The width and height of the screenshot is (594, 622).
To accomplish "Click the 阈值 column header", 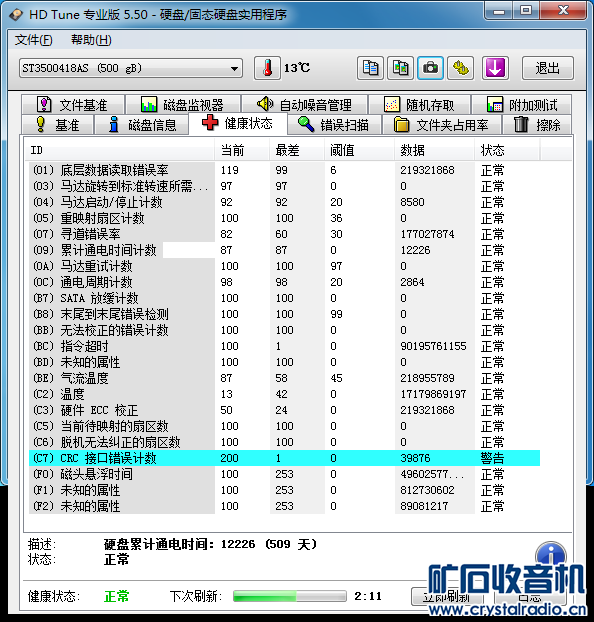I will pos(359,150).
